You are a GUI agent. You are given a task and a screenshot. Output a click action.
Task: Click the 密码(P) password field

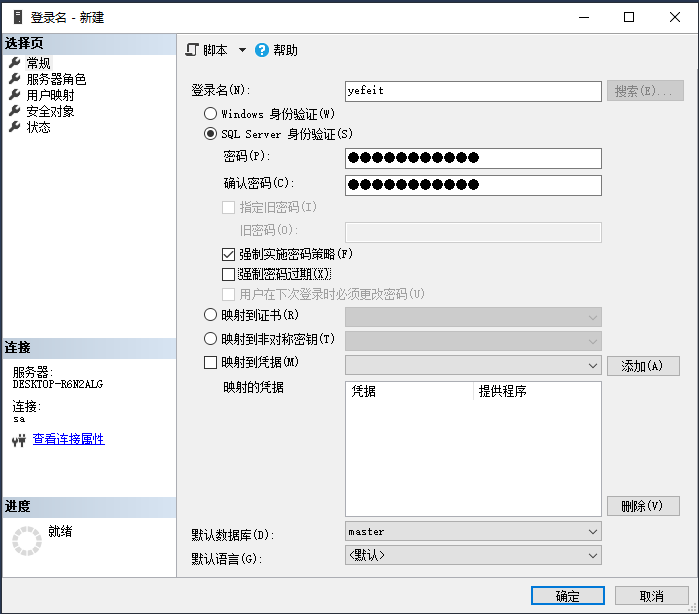click(x=473, y=158)
